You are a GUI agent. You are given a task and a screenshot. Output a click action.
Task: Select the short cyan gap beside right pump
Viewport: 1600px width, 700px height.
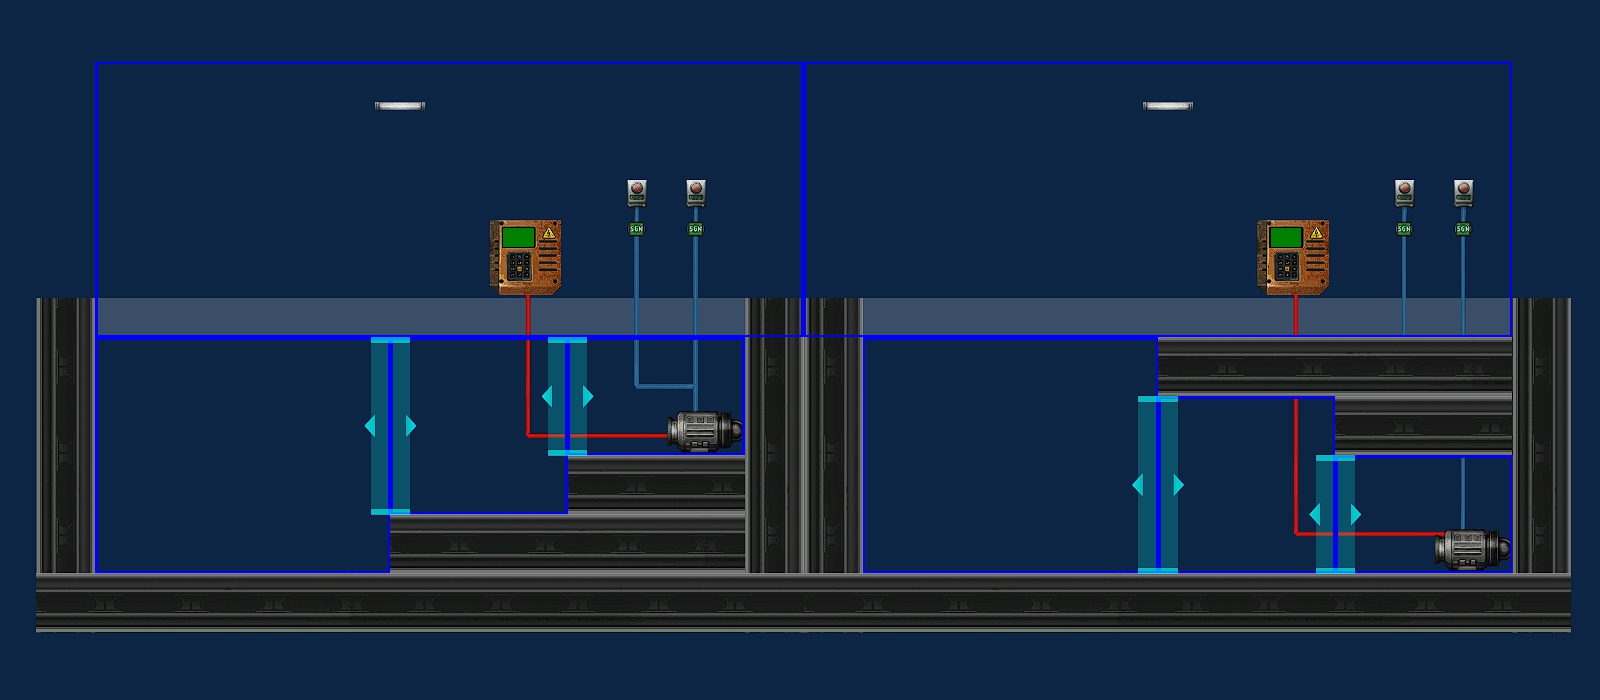point(1335,514)
